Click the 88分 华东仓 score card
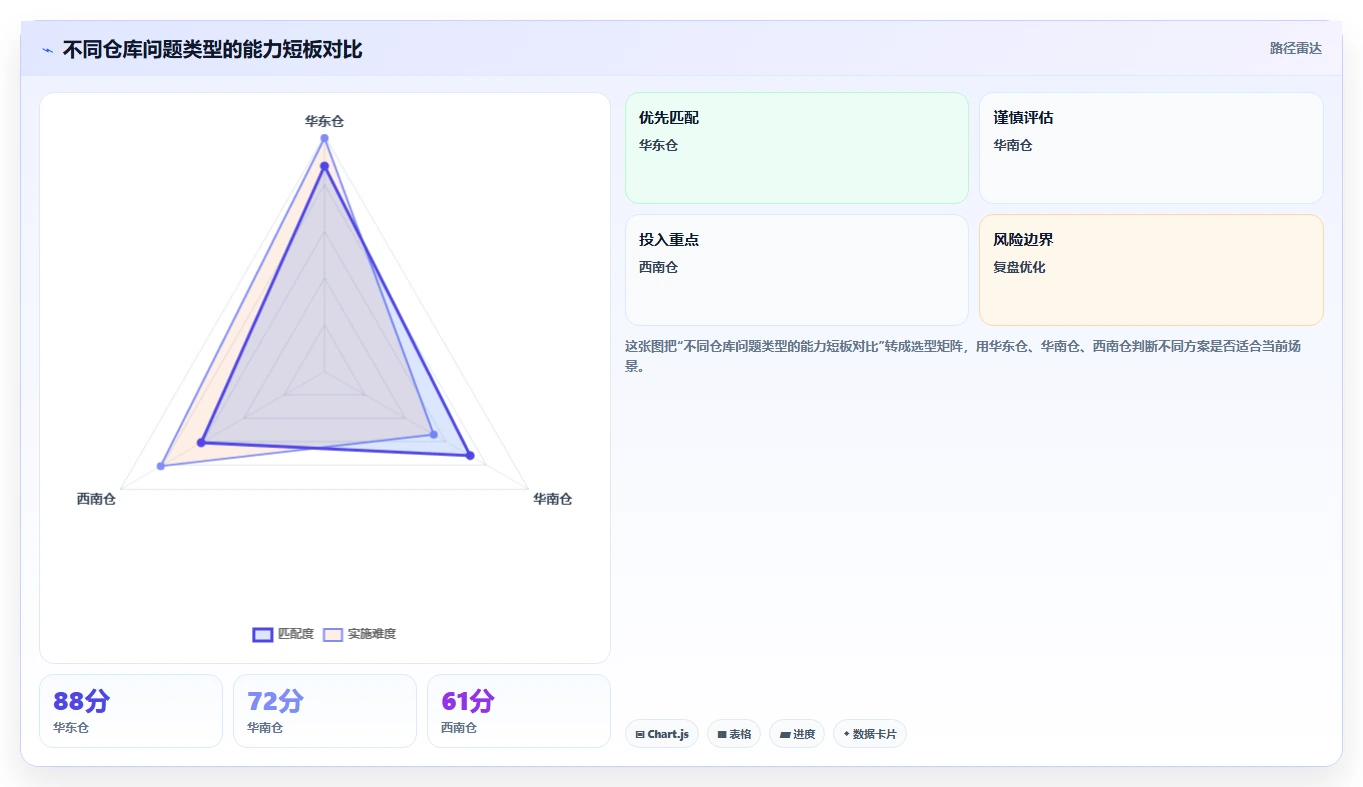The width and height of the screenshot is (1363, 787). coord(131,711)
